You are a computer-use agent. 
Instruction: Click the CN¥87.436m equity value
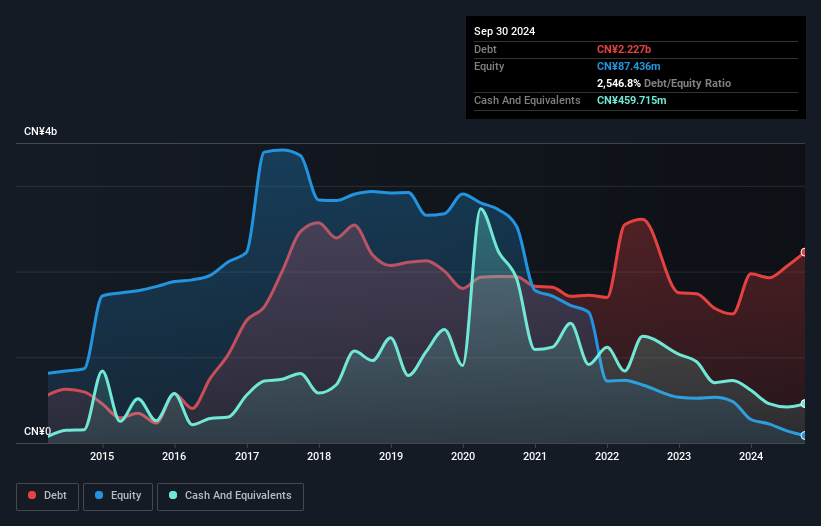pos(628,66)
